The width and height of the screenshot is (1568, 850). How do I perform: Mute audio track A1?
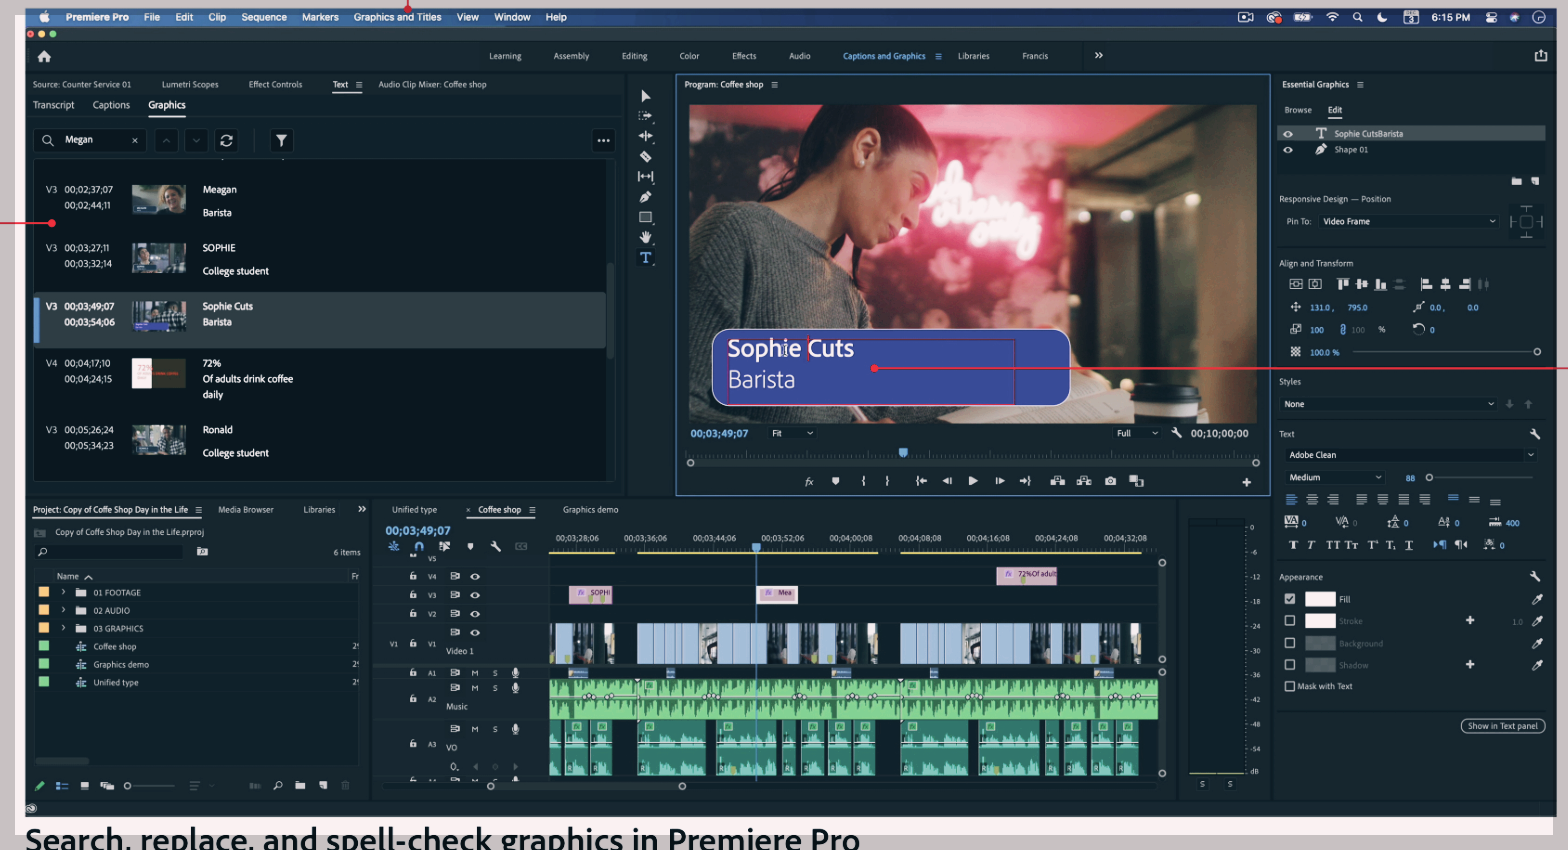(475, 673)
